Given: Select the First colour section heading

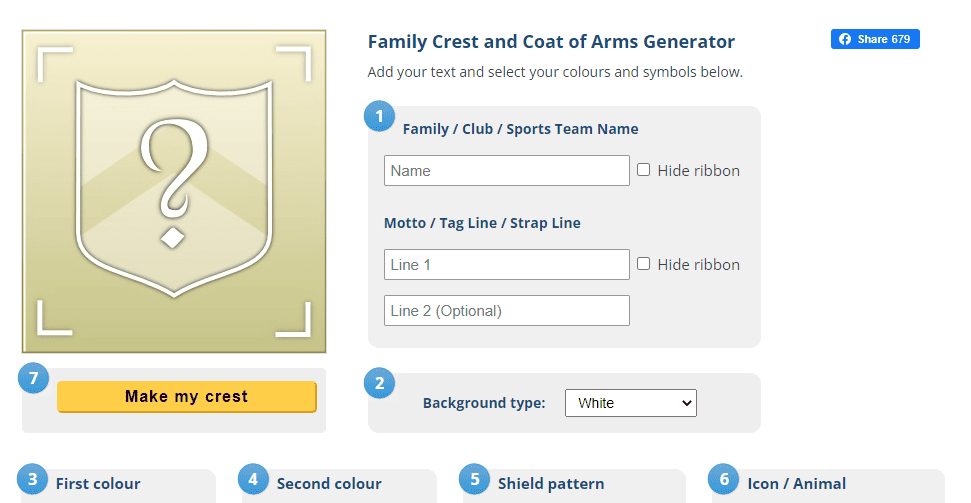Looking at the screenshot, I should point(98,484).
